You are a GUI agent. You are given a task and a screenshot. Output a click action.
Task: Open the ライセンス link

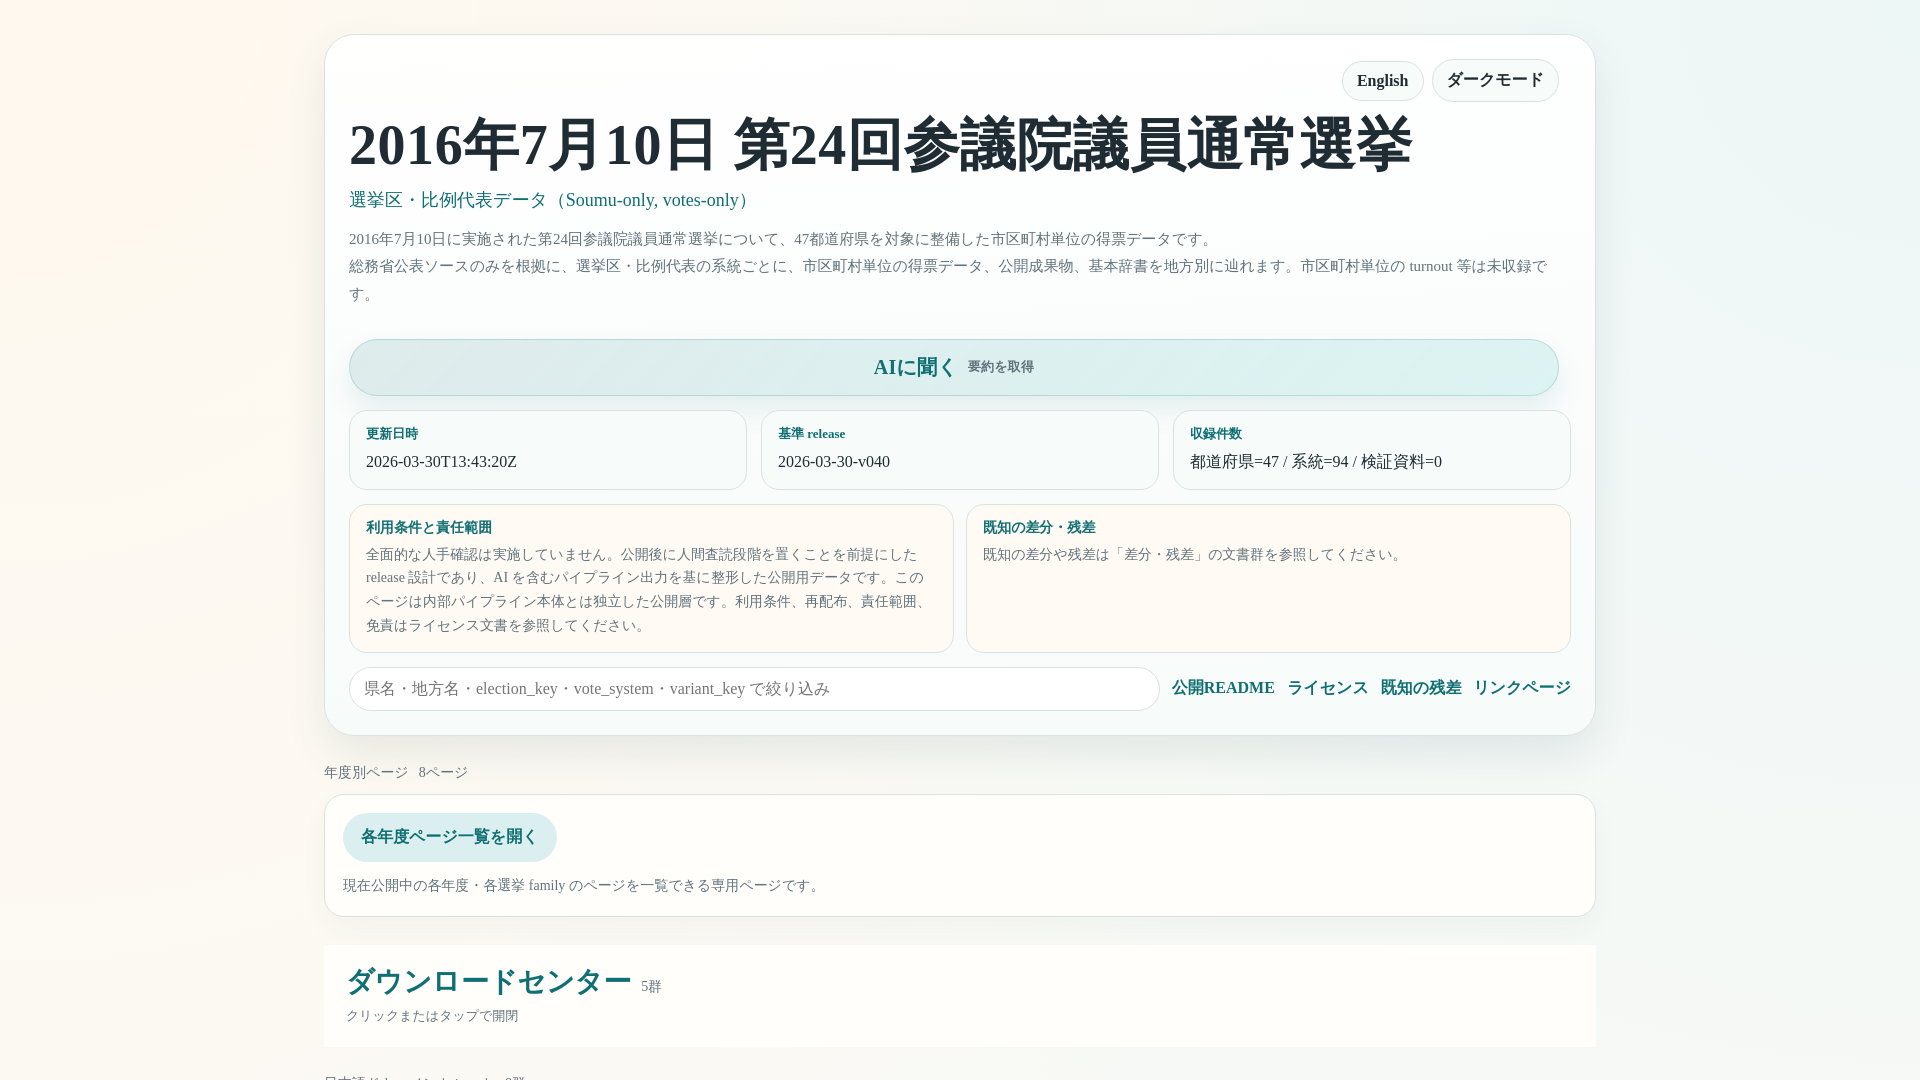pos(1327,688)
